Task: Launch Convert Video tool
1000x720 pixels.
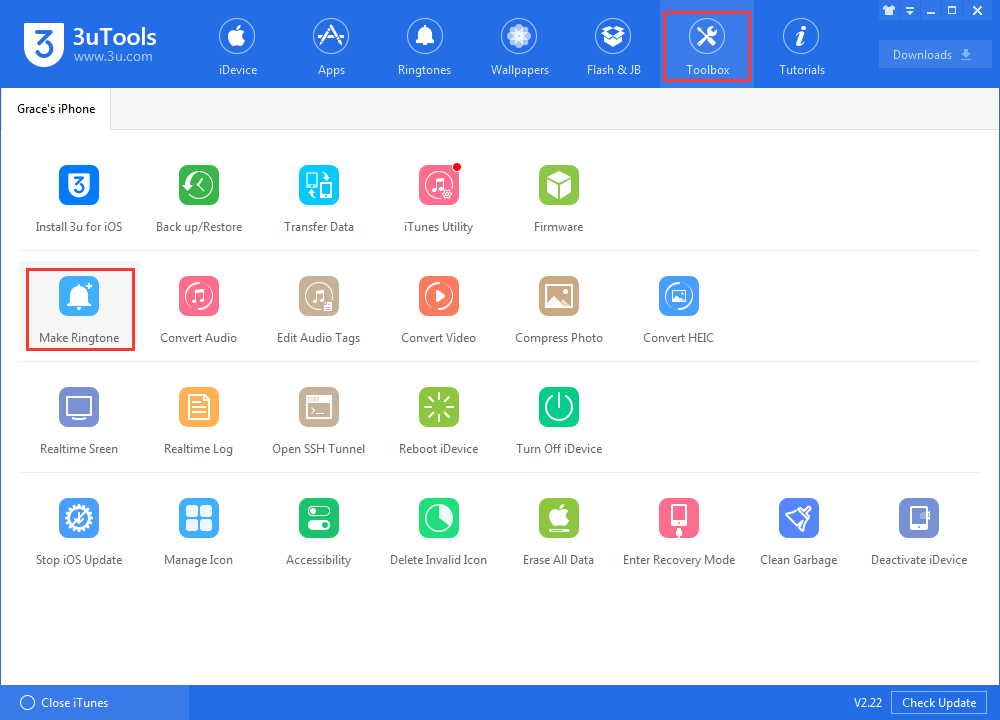Action: [439, 310]
